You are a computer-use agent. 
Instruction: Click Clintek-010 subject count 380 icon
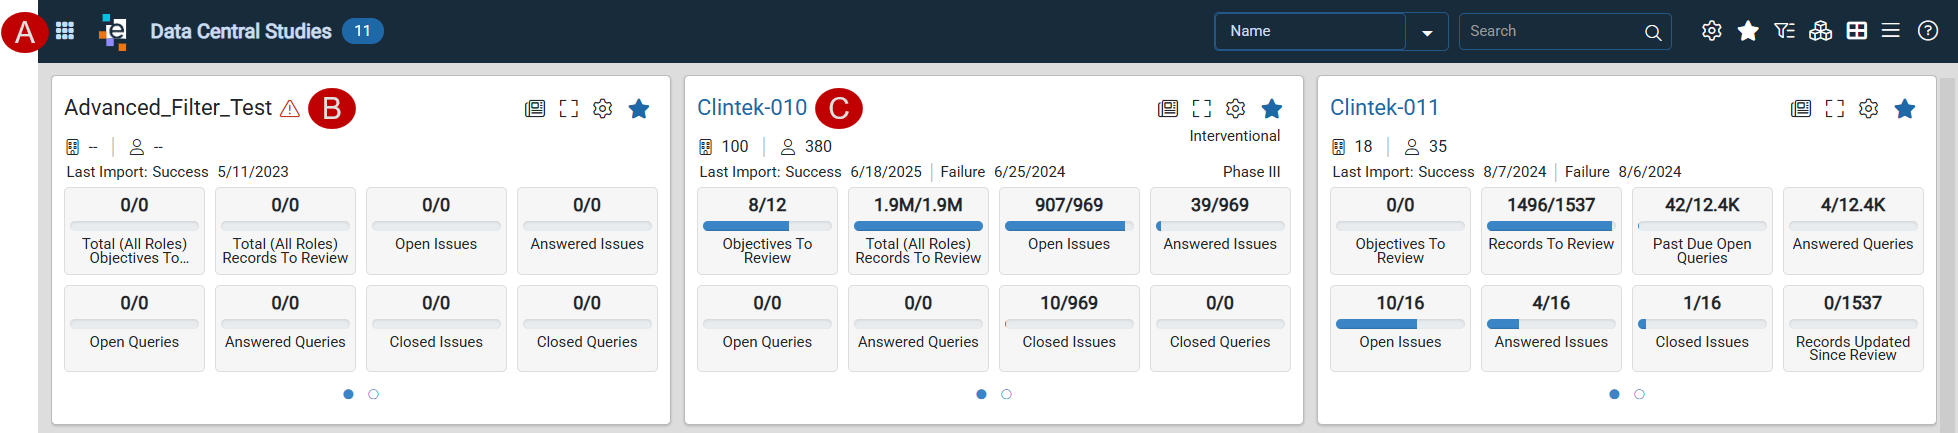[788, 147]
